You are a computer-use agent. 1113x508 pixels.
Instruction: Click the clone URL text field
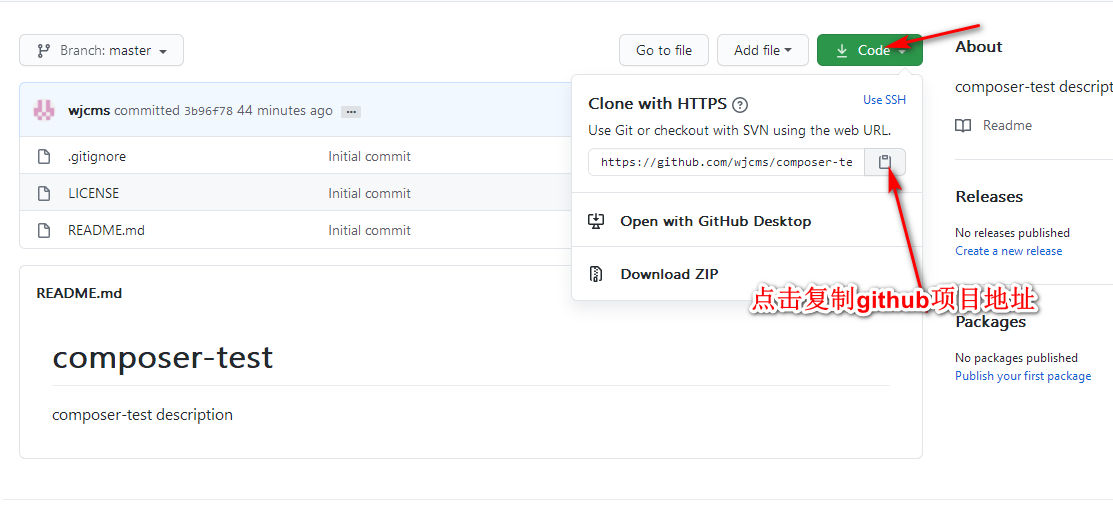(726, 162)
